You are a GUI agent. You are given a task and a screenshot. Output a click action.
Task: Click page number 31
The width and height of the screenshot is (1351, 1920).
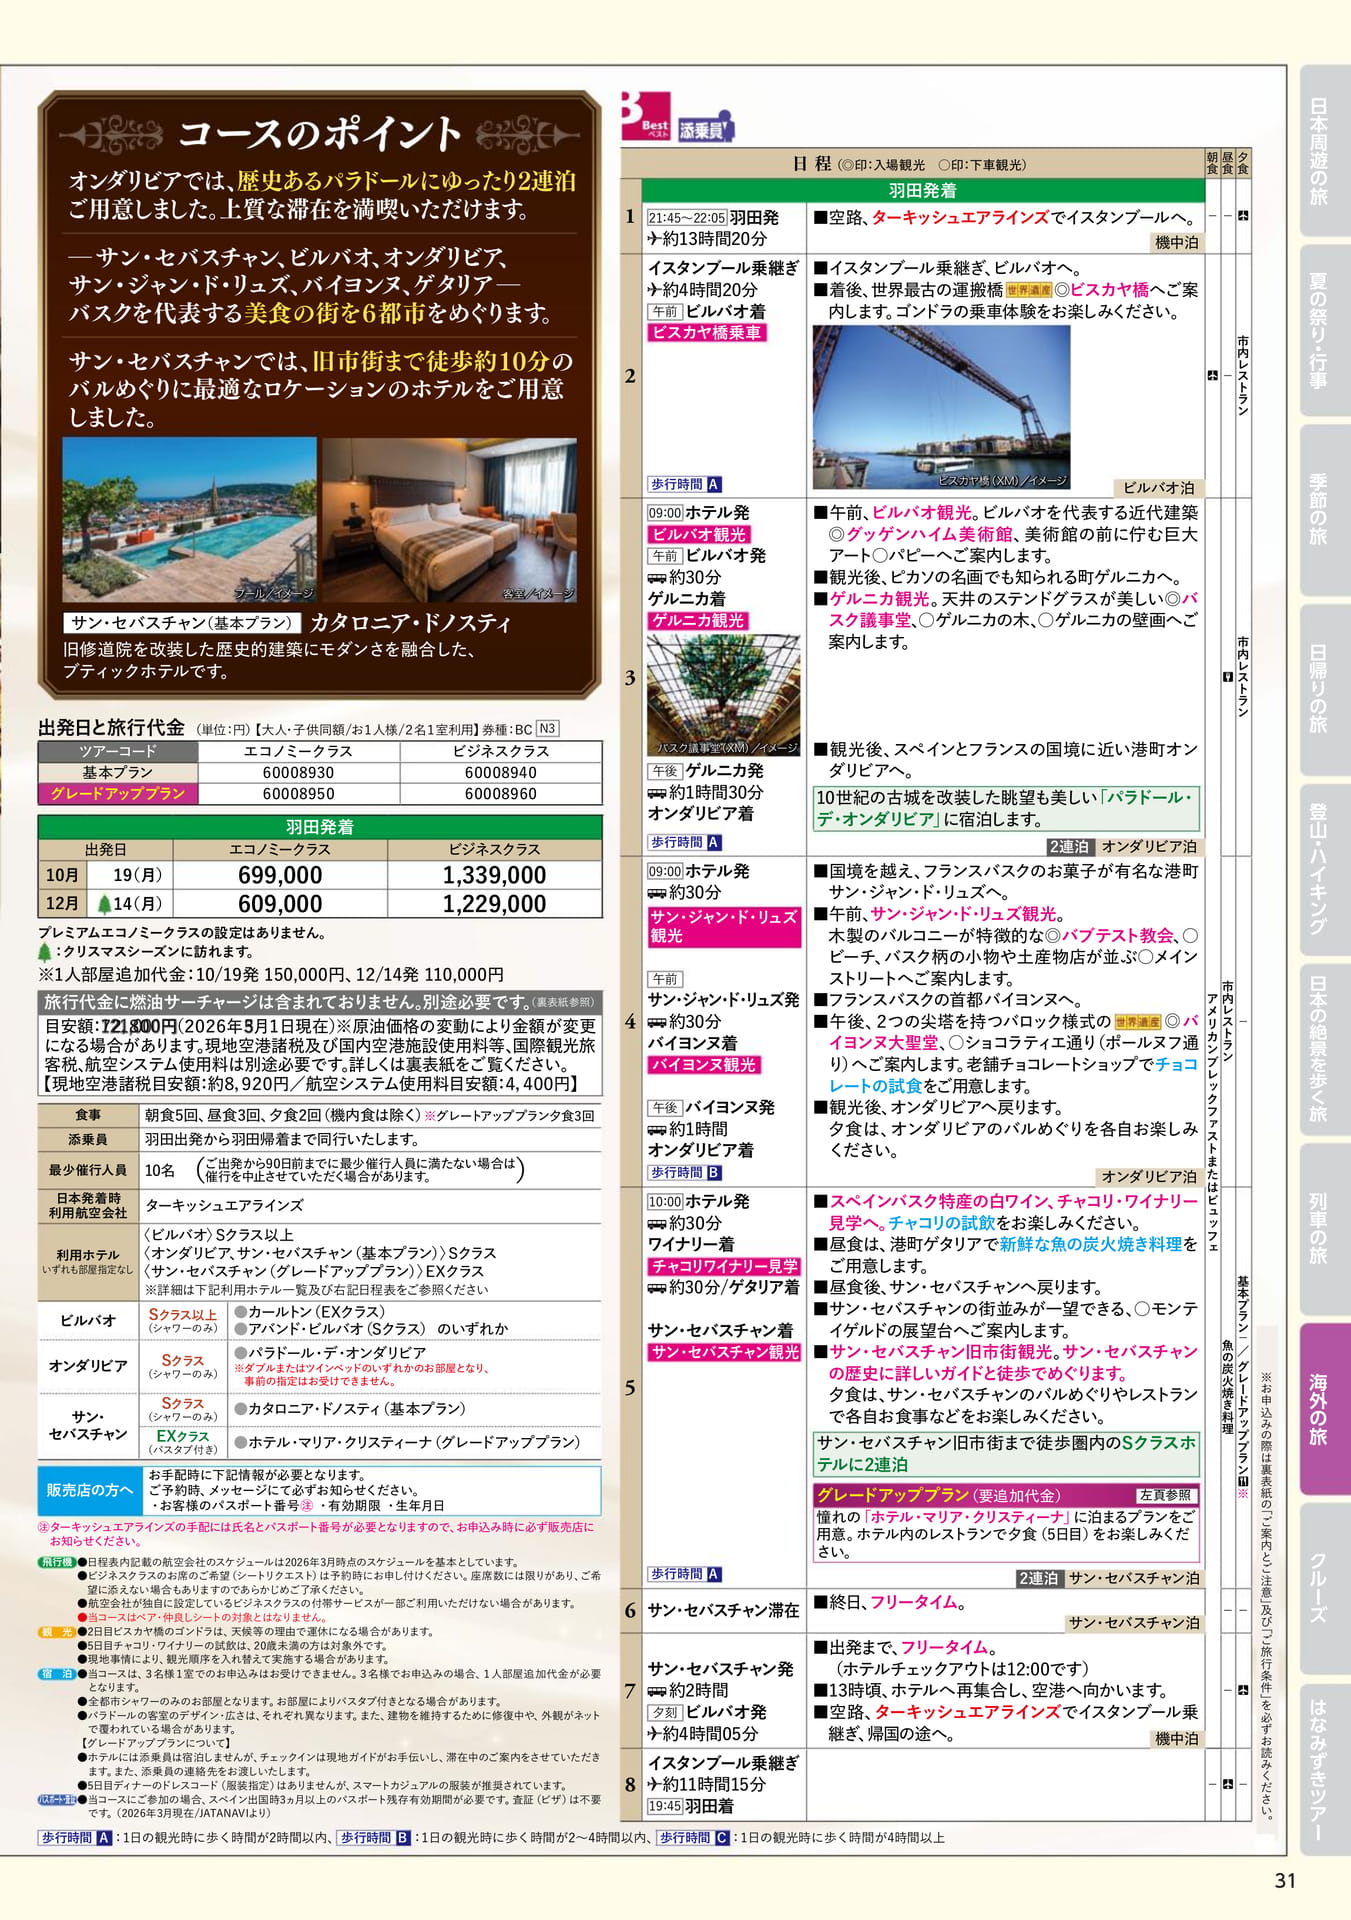tap(1285, 1880)
